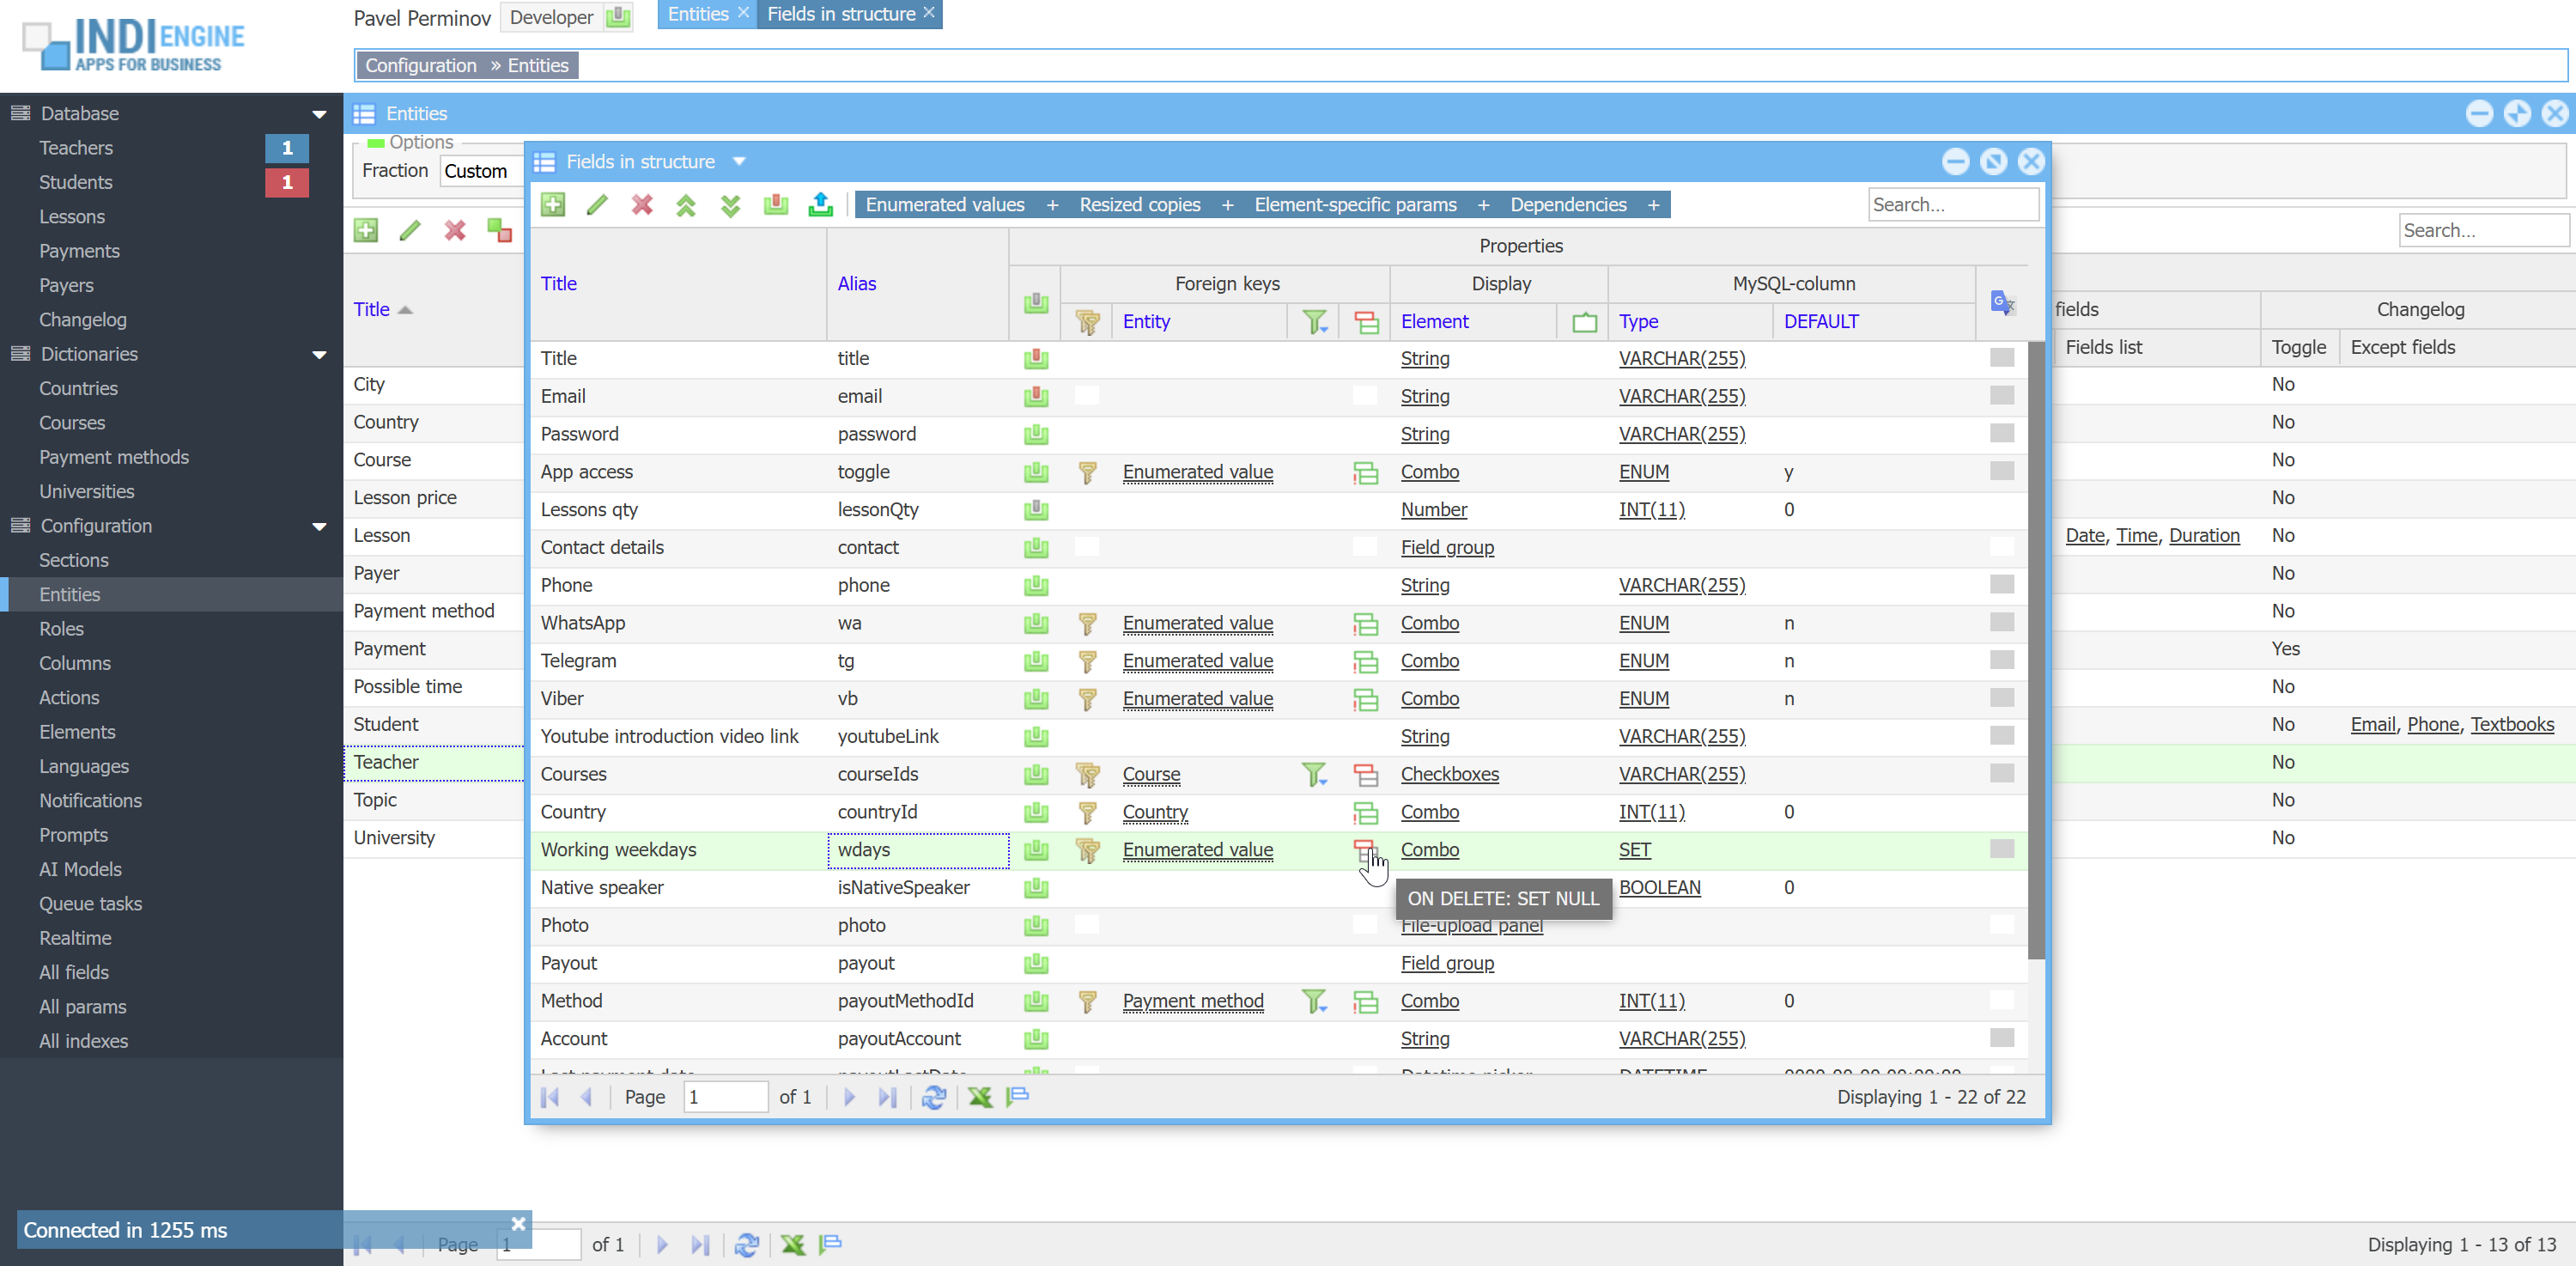Click the double-down-chevron move down icon
2576x1266 pixels.
click(x=731, y=205)
